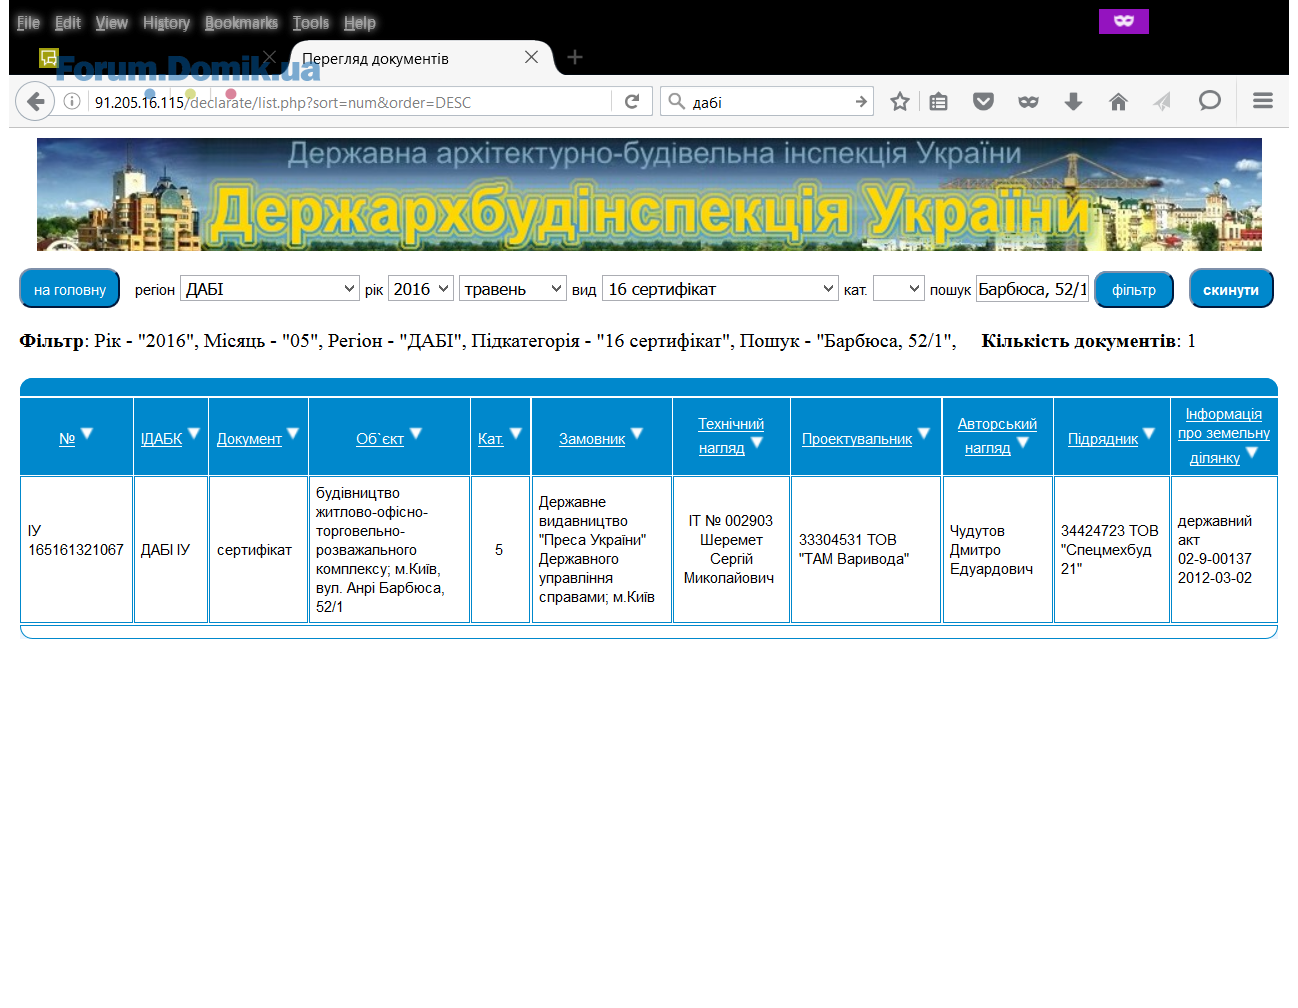Open the Bookmarks menu

click(x=241, y=22)
